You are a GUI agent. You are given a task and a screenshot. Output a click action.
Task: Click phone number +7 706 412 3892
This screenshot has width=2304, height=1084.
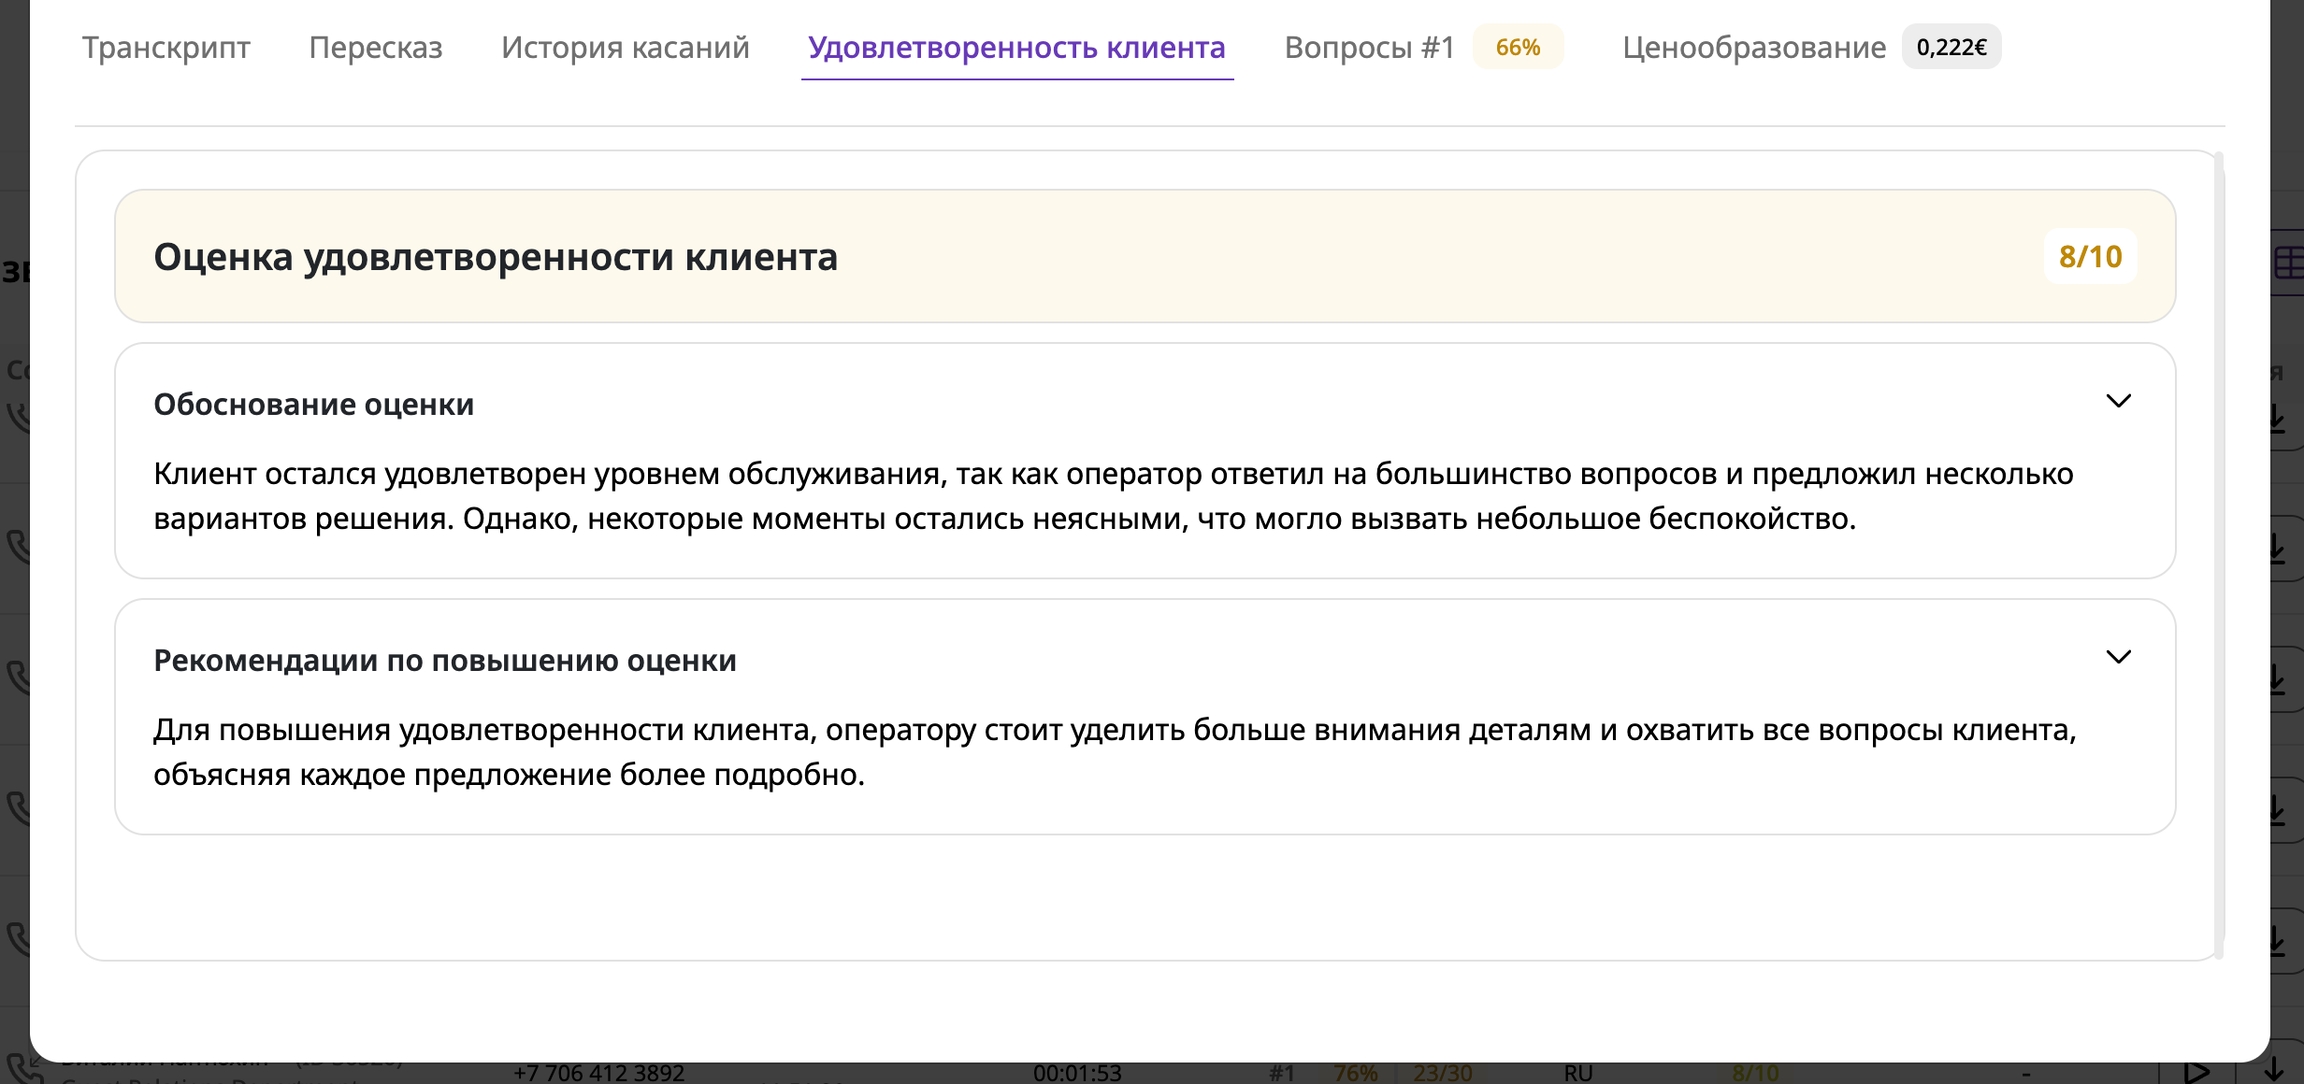(598, 1073)
